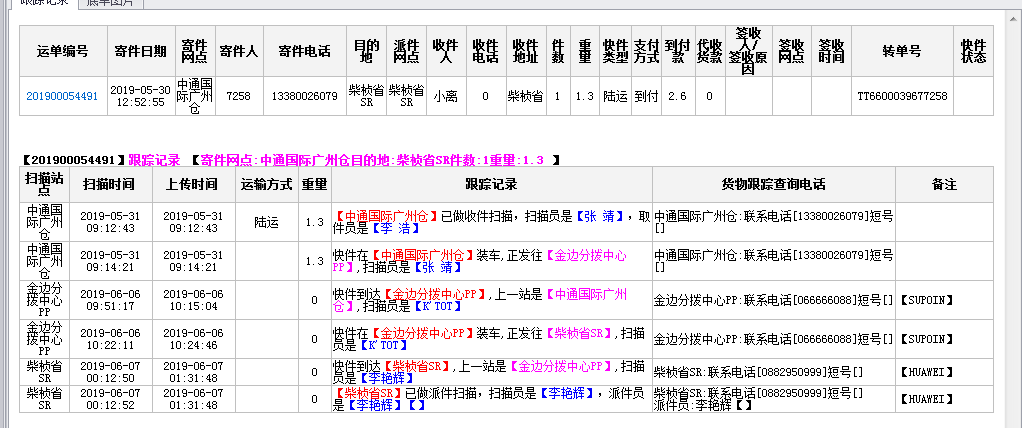Screen dimensions: 1022x428
Task: Select the 上传时间 column header
Action: point(194,184)
